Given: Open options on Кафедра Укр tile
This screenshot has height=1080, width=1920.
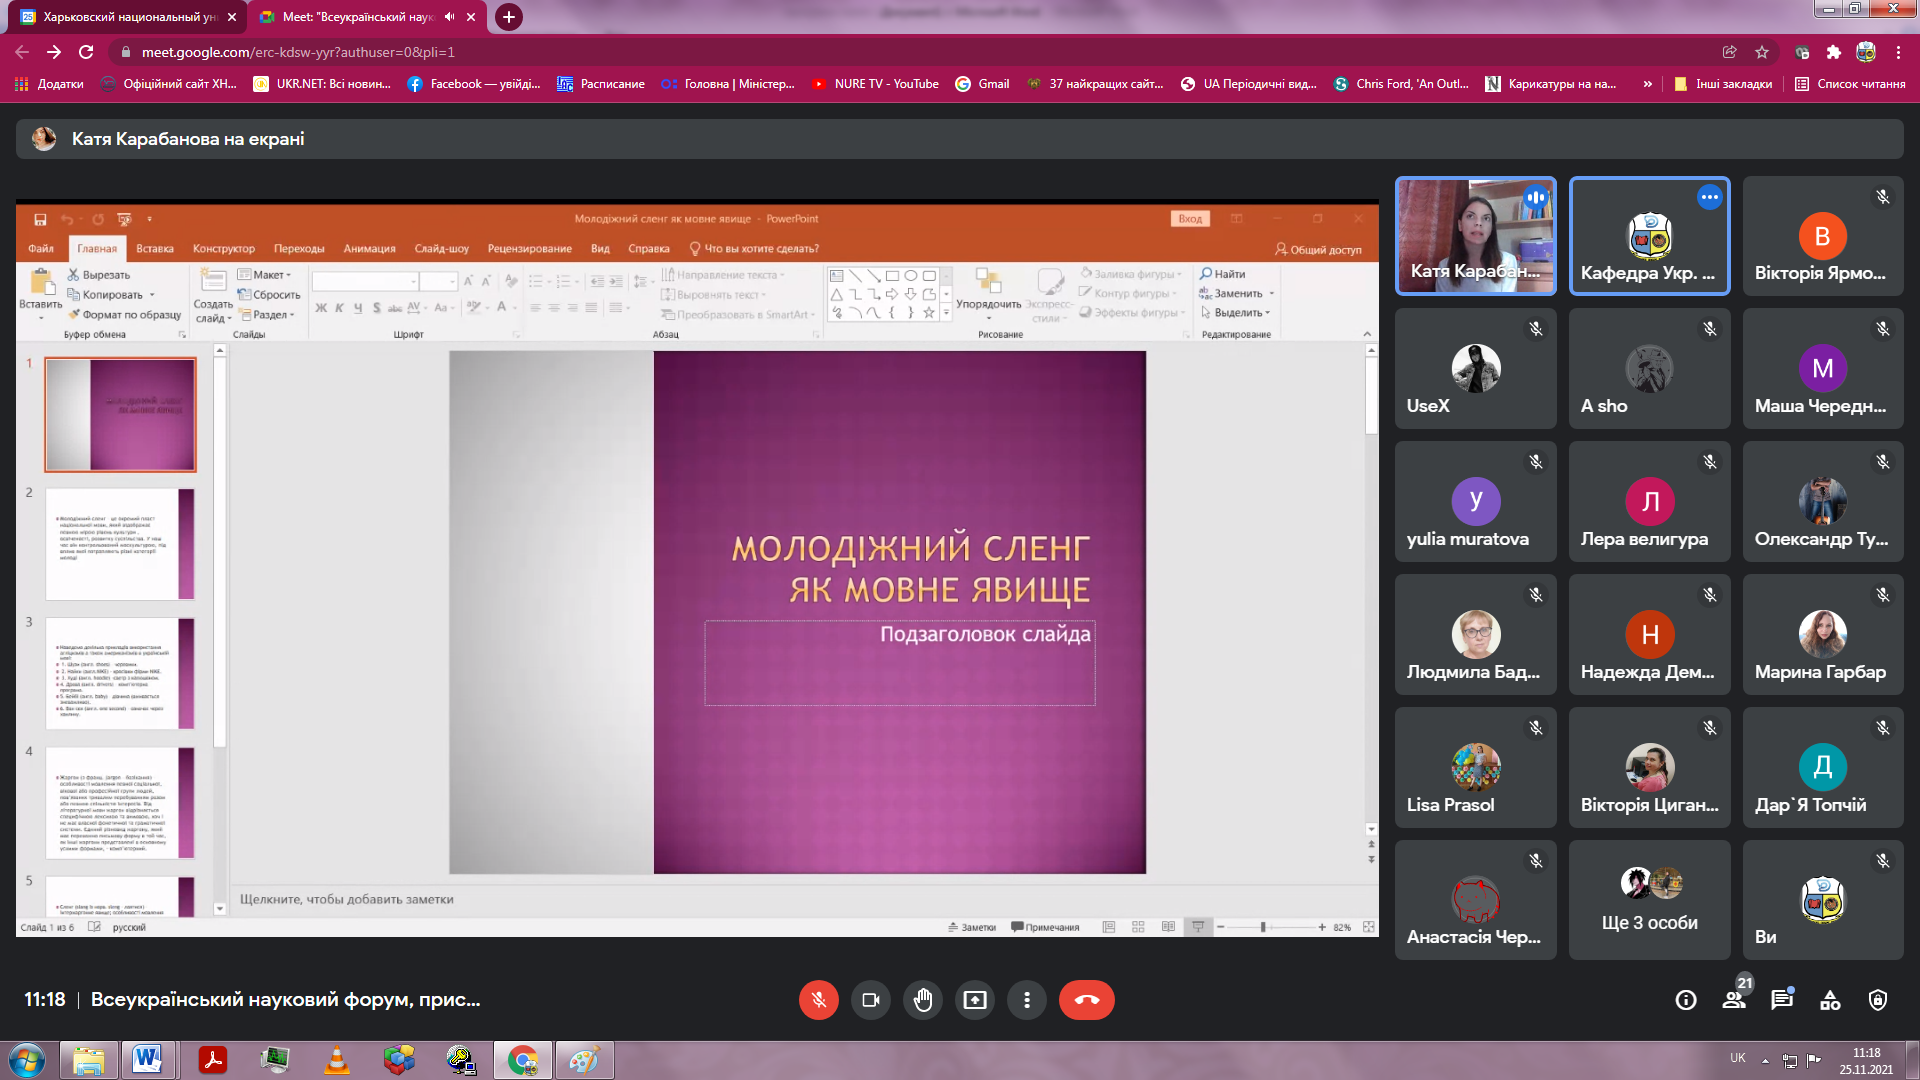Looking at the screenshot, I should [1710, 197].
